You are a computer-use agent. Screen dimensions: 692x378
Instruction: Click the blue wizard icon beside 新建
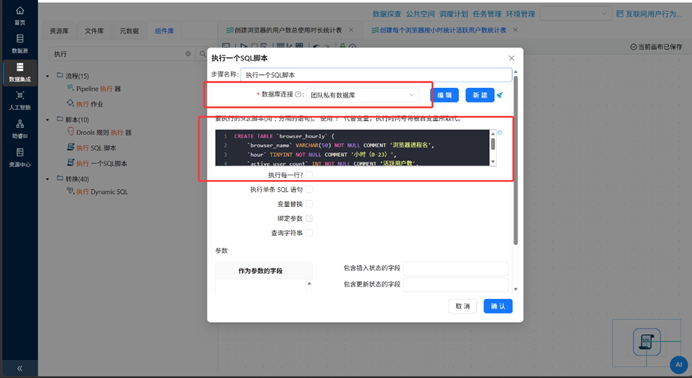[500, 95]
